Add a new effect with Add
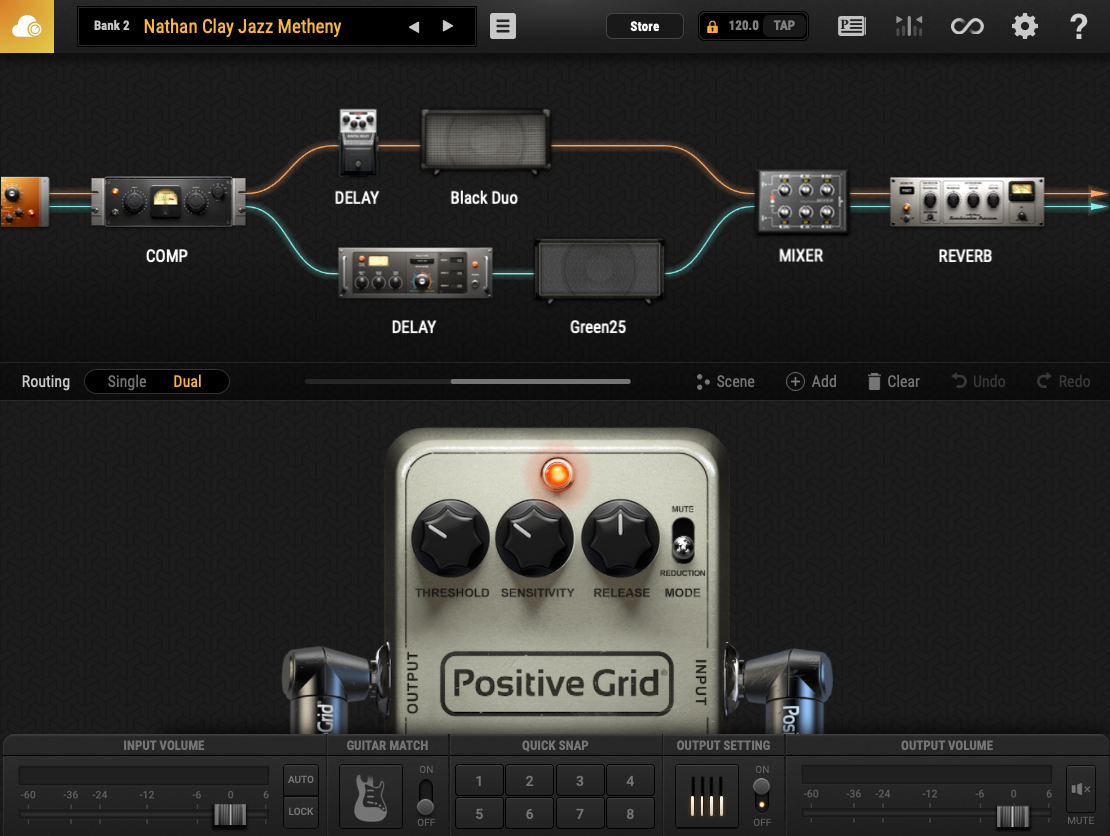This screenshot has width=1110, height=836. coord(811,382)
